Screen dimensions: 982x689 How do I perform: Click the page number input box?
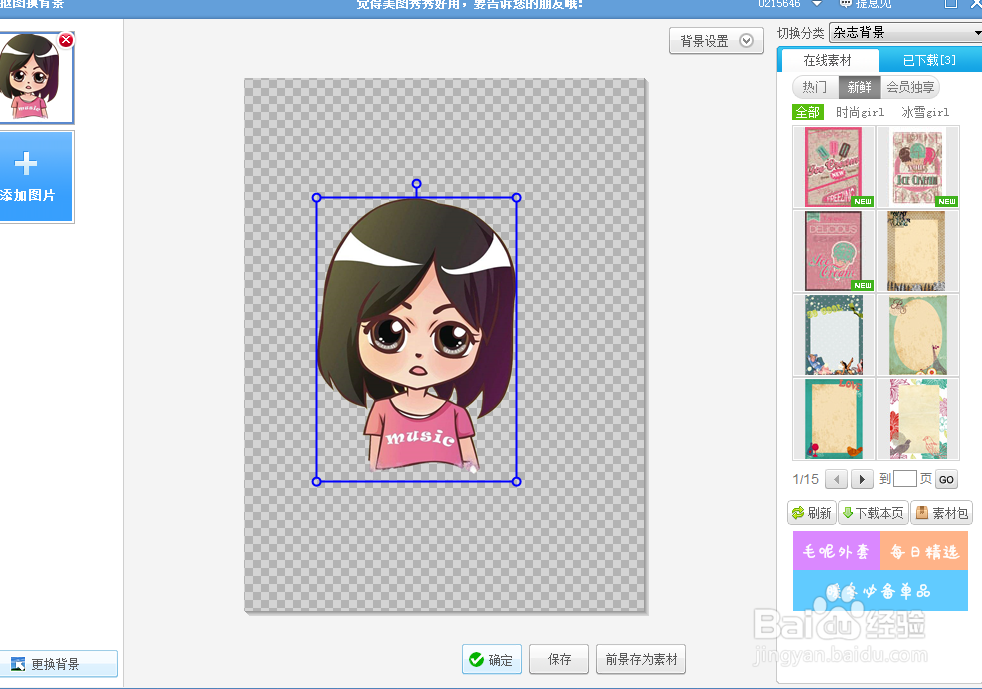(904, 479)
